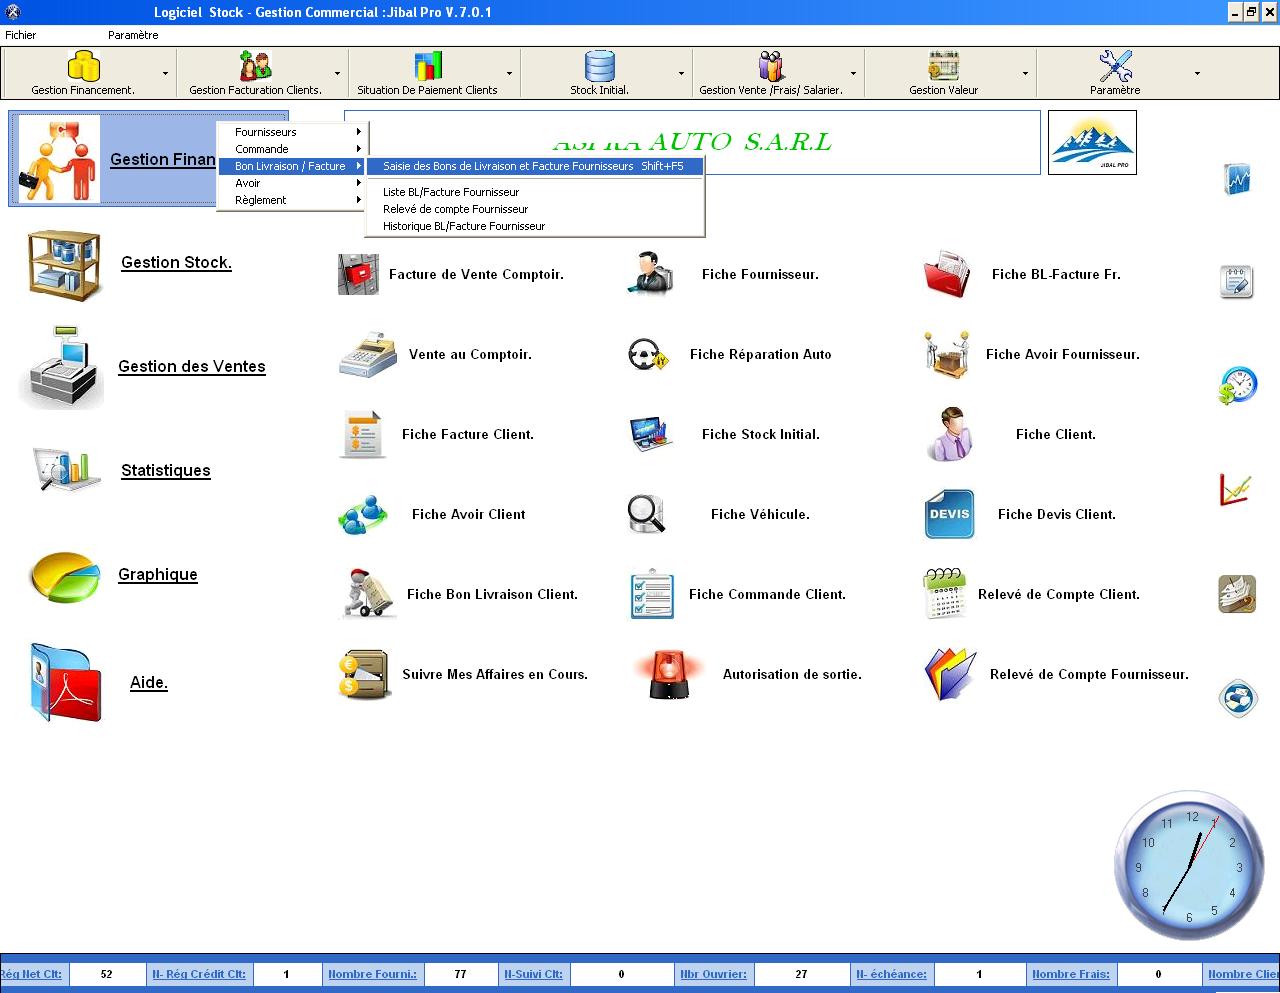Click the Jibal Pro mountain logo
Viewport: 1280px width, 993px height.
click(1092, 142)
